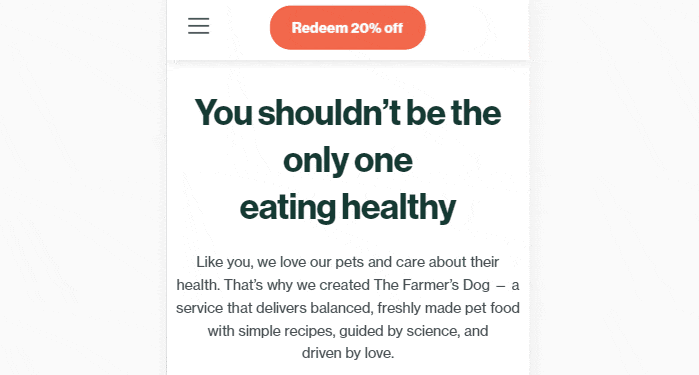Click the word "healthy" in the headline
This screenshot has width=699, height=375.
[399, 208]
